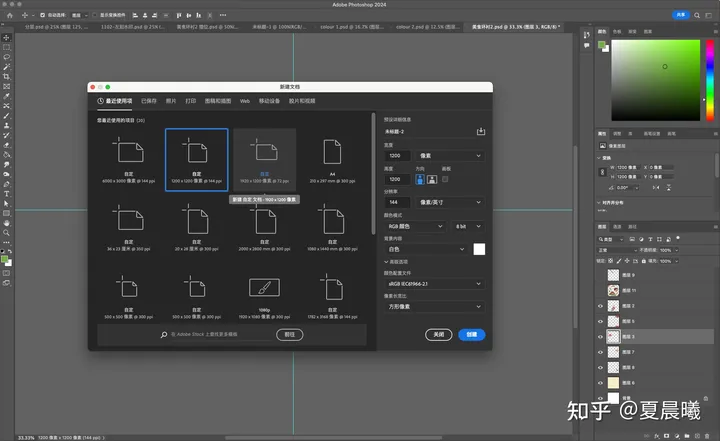Select the Eyedropper tool

click(6, 96)
